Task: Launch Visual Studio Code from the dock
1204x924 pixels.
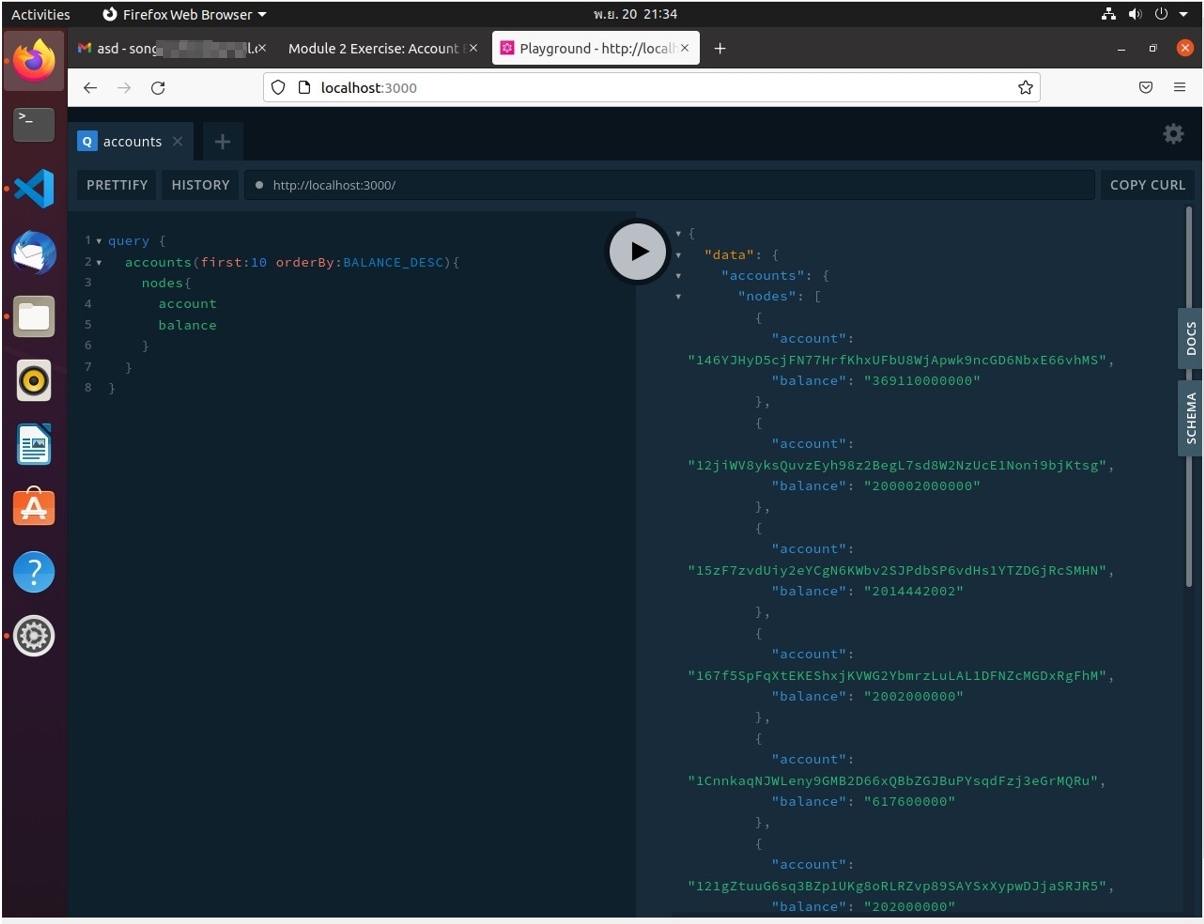Action: [33, 188]
